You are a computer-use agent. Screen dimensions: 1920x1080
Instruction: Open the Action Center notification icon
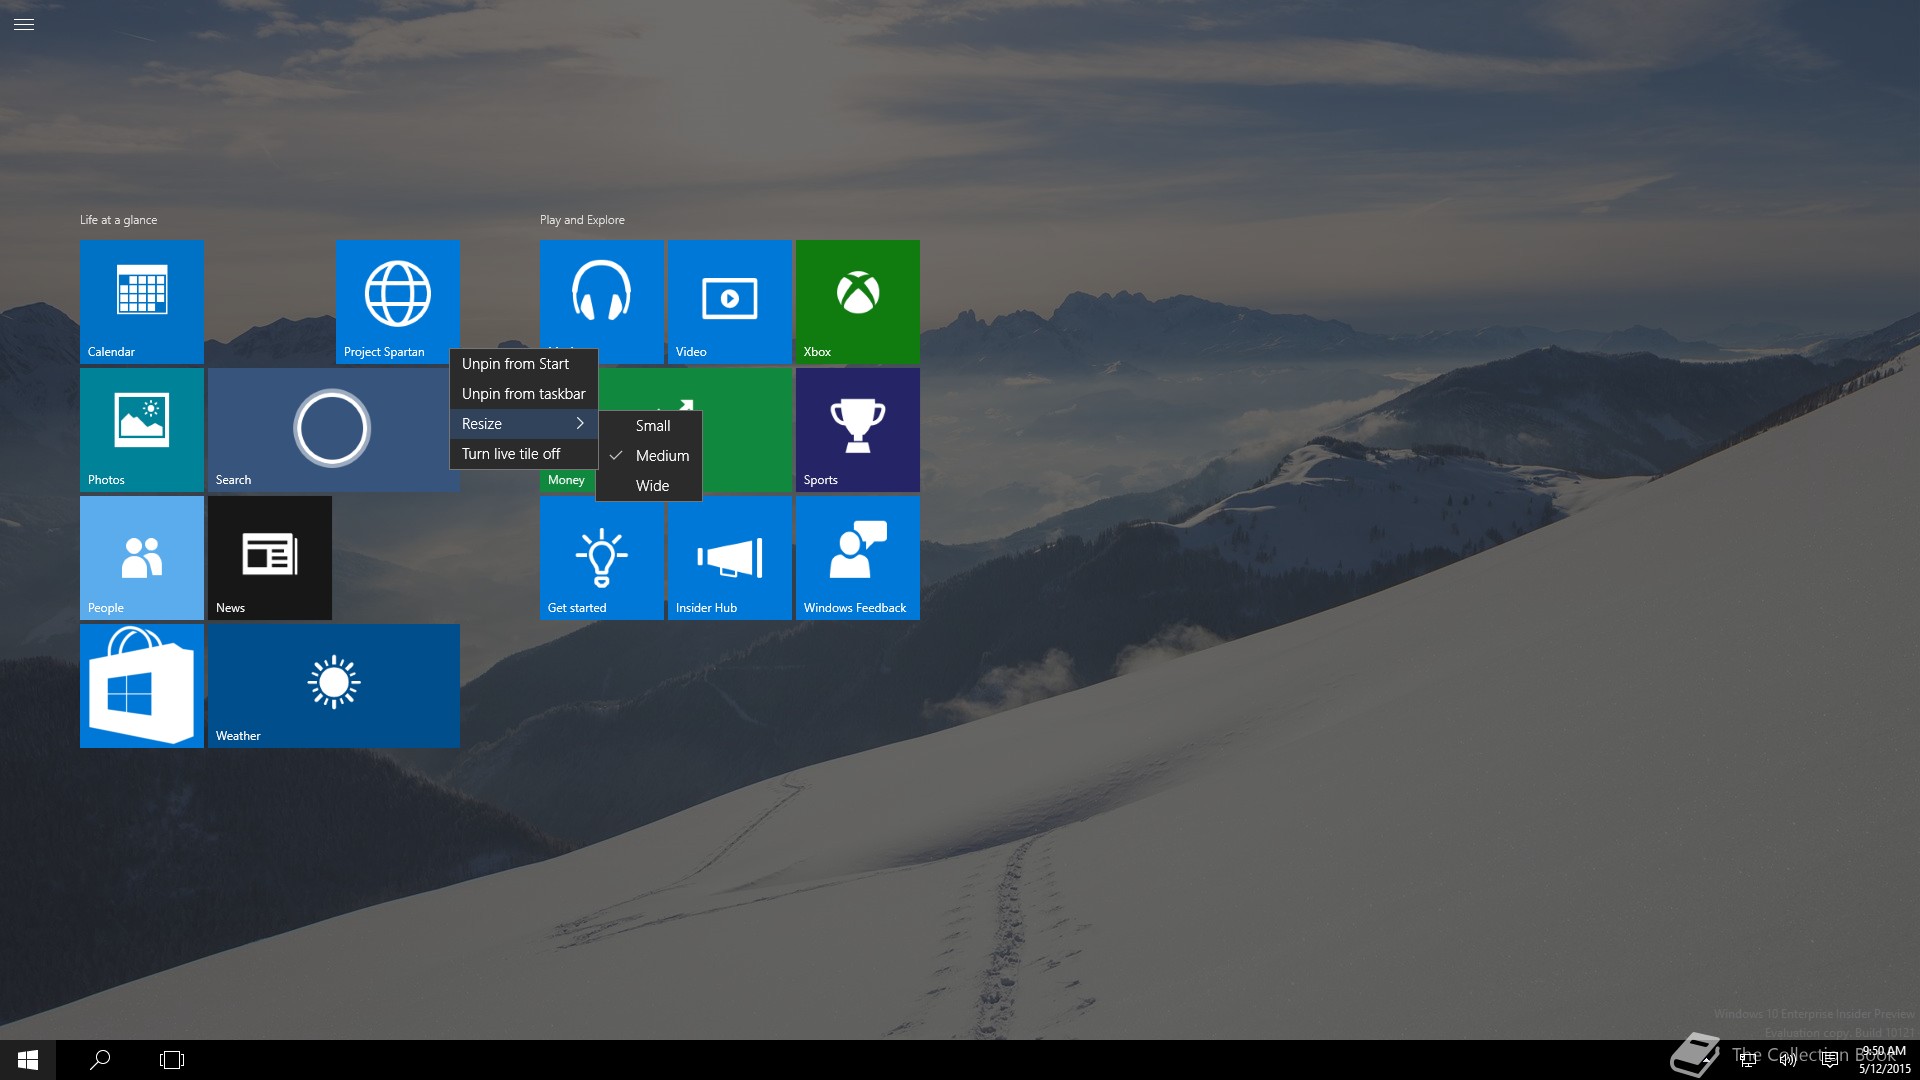1829,1060
